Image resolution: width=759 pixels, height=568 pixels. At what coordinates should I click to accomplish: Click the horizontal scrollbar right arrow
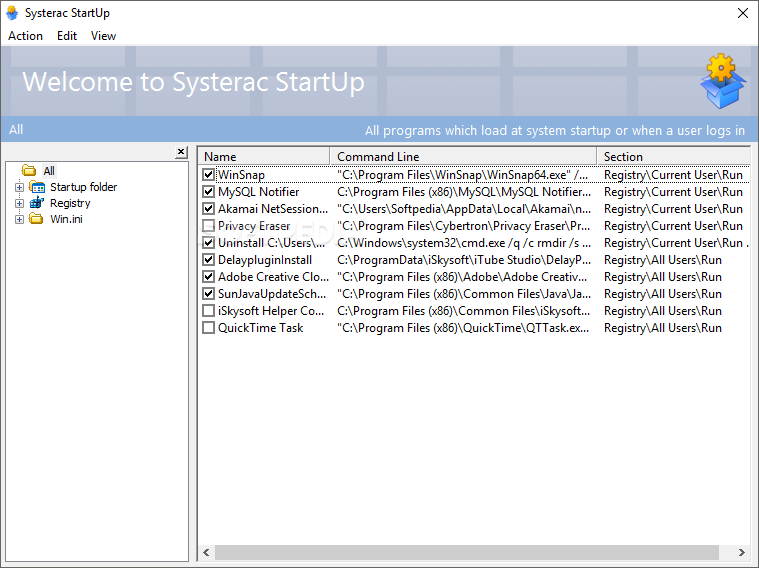(x=741, y=552)
